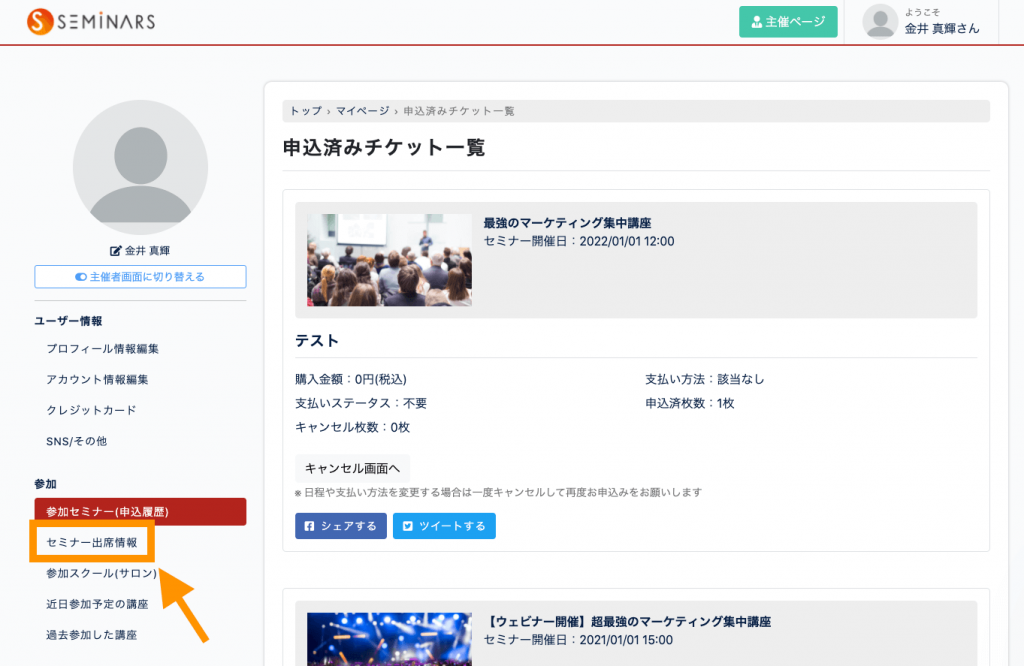
Task: Click the セミナー開催日：2022/01/01 12:00 text
Action: pos(579,242)
